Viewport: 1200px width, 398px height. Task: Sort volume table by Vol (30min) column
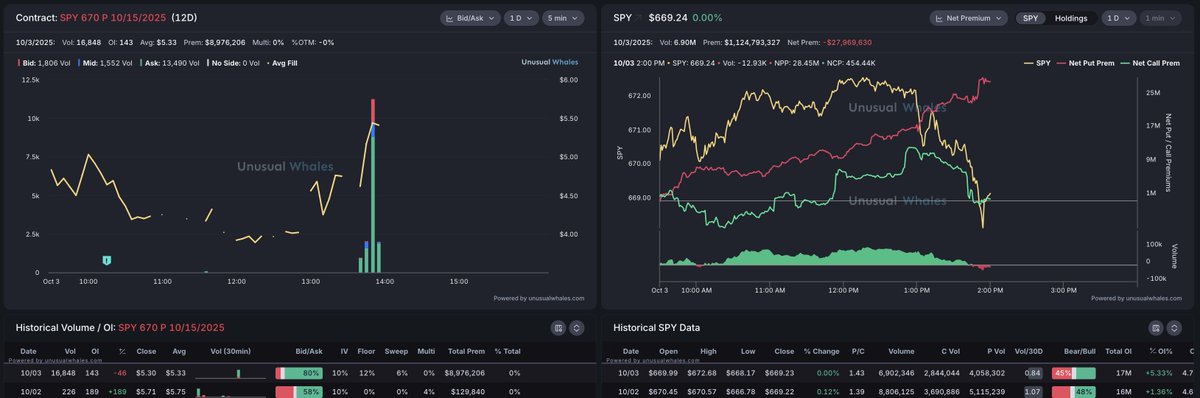coord(232,351)
